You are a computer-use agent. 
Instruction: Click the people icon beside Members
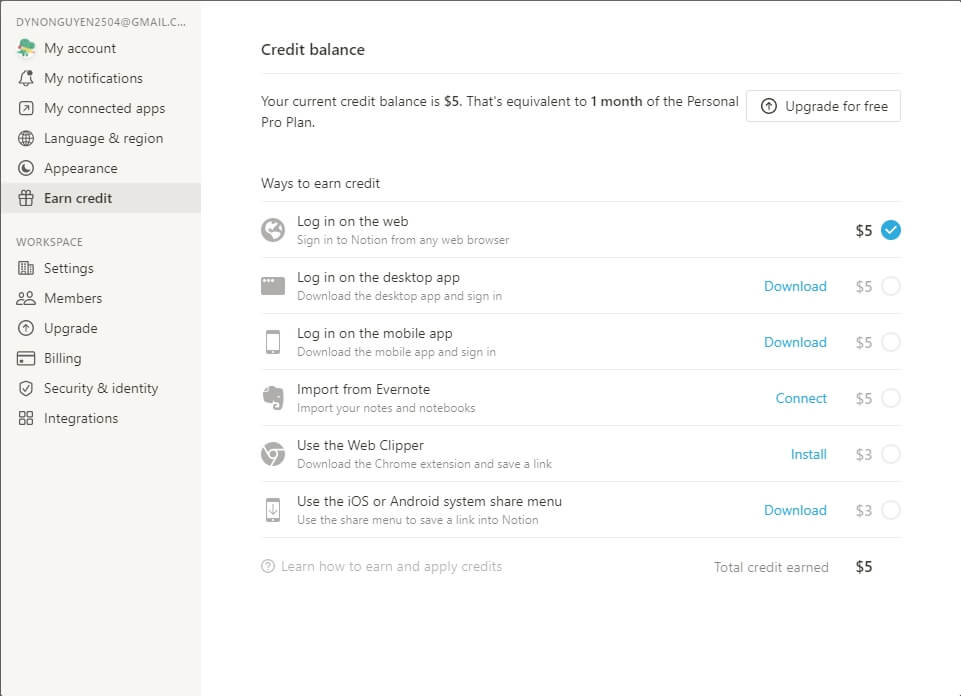pyautogui.click(x=26, y=298)
